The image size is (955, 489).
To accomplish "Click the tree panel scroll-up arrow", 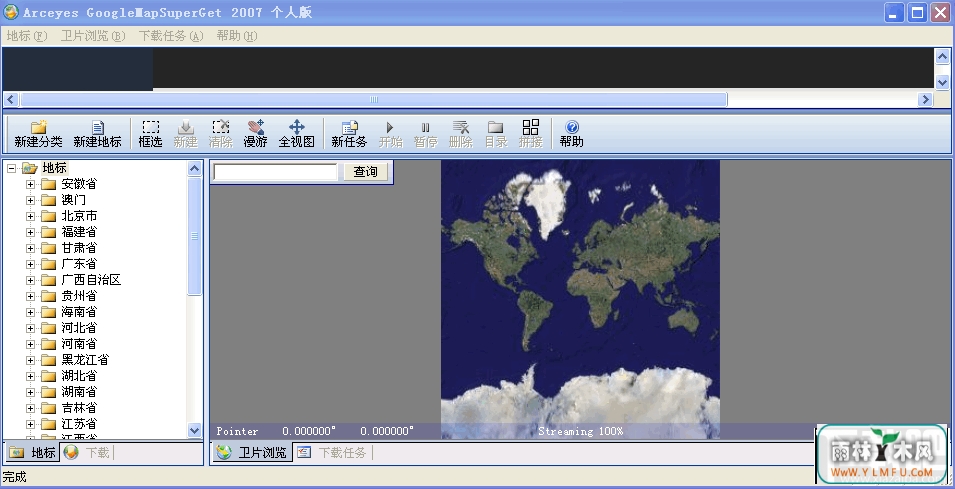I will pyautogui.click(x=194, y=169).
